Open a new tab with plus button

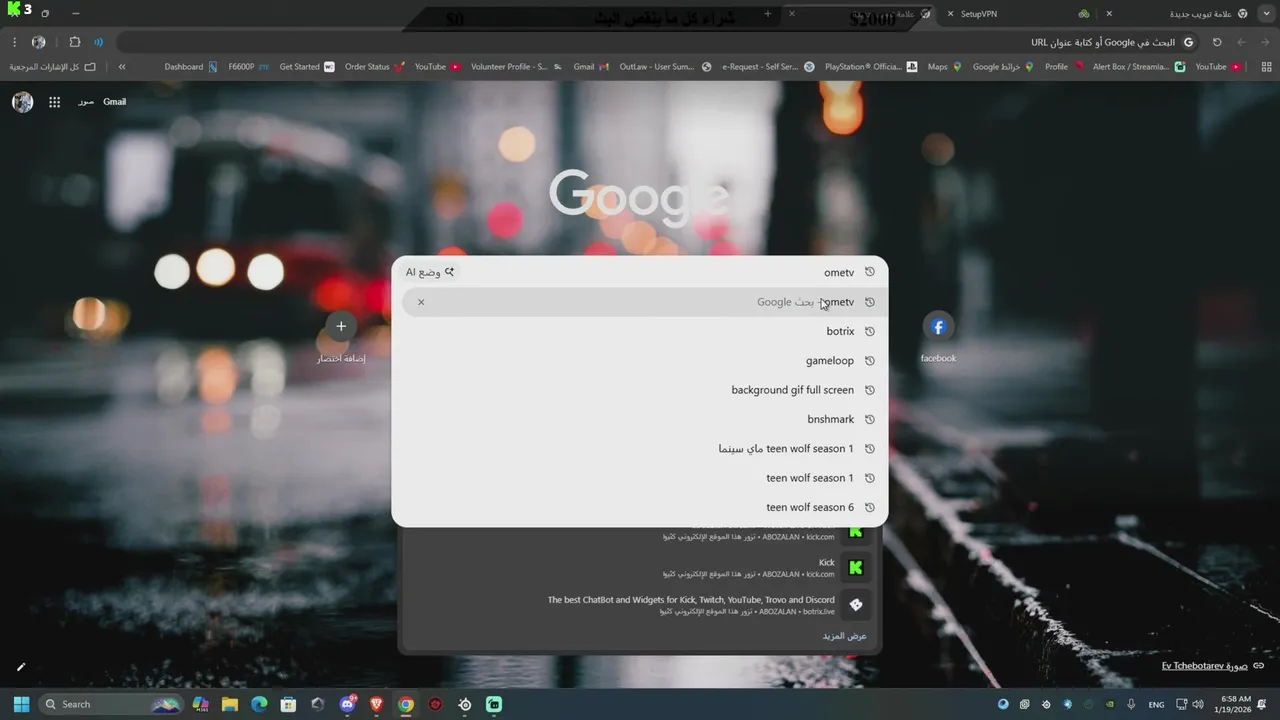[x=768, y=14]
